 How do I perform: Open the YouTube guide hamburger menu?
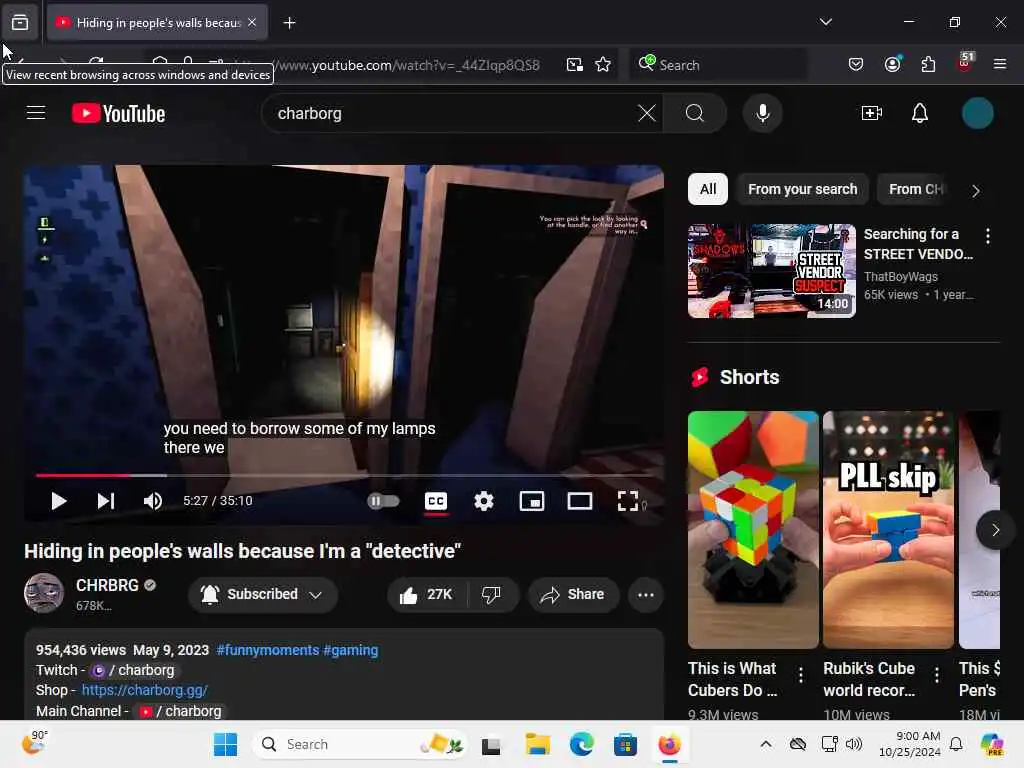[36, 113]
